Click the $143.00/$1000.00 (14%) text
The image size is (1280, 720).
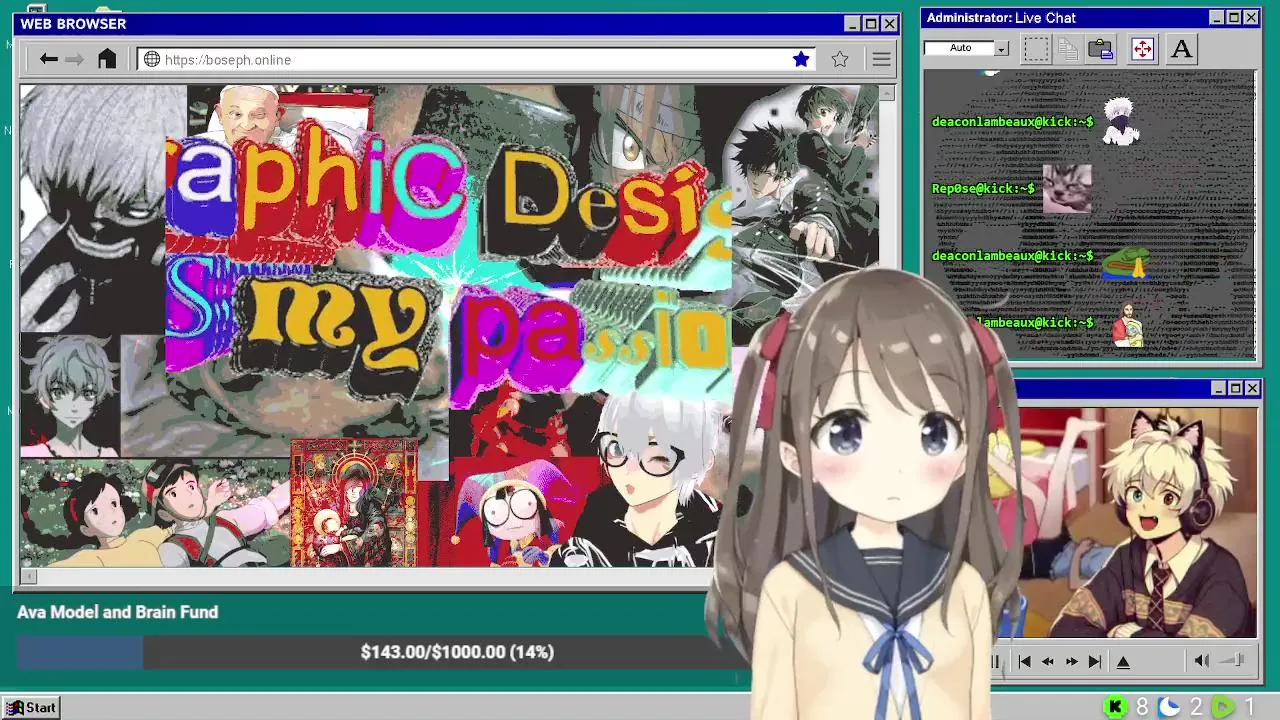click(457, 652)
